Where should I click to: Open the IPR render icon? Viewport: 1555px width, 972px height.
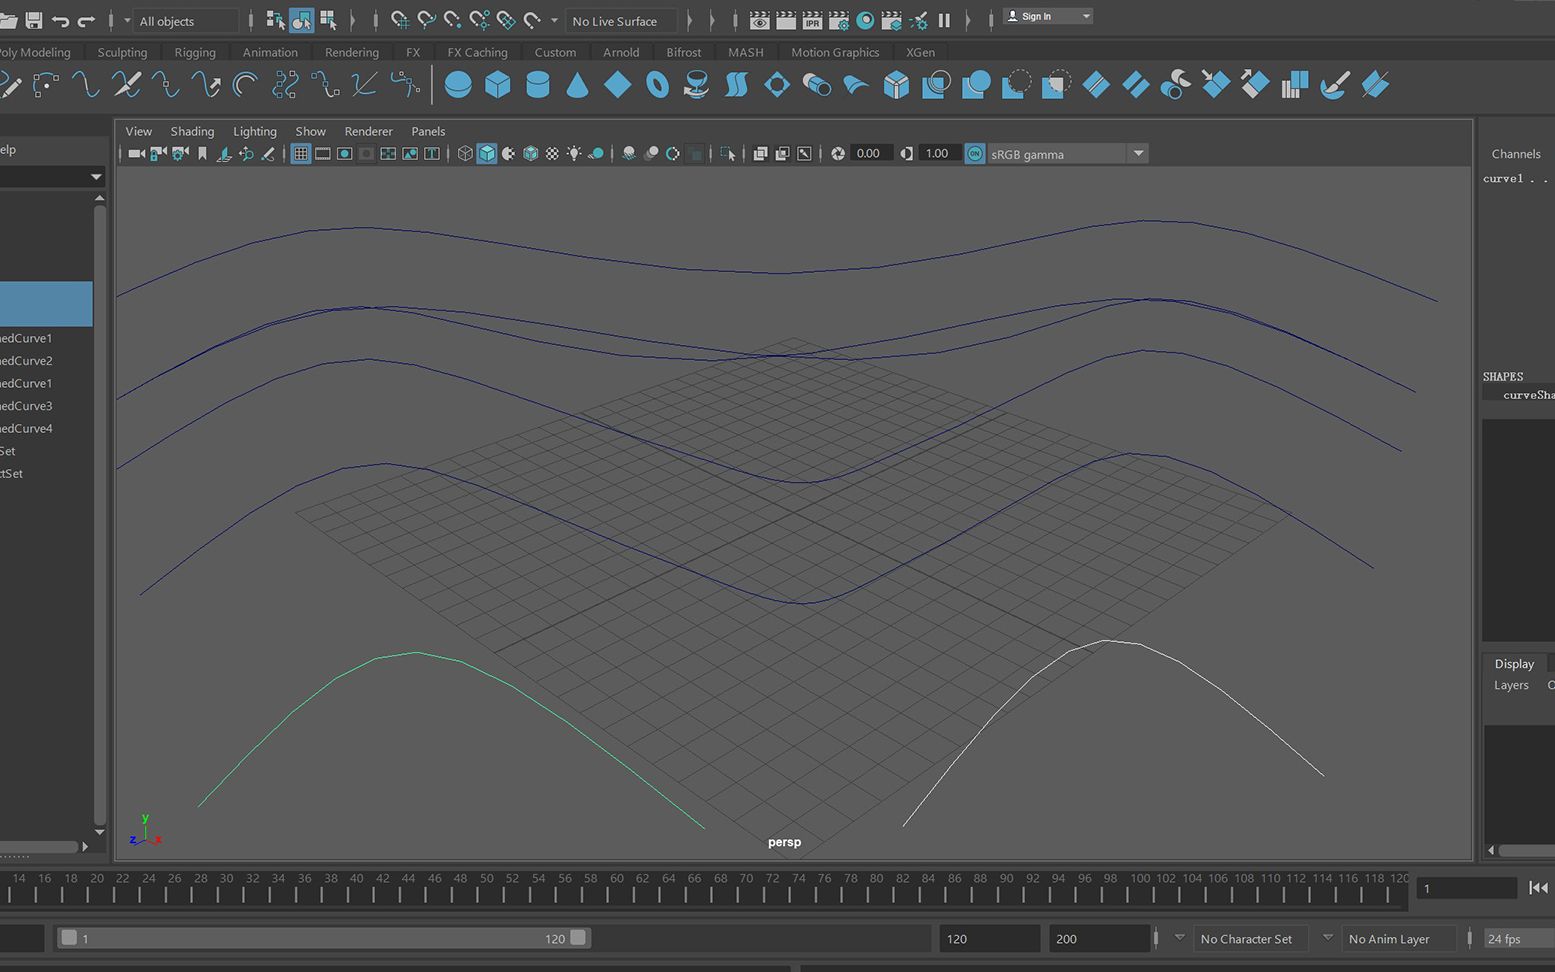[812, 20]
